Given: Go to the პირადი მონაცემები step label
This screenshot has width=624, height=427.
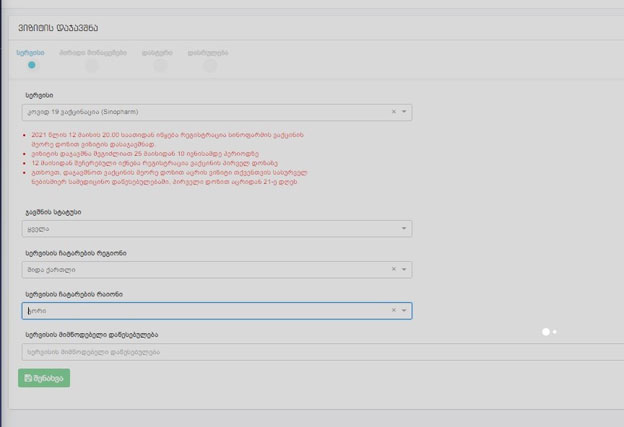Looking at the screenshot, I should pos(92,51).
